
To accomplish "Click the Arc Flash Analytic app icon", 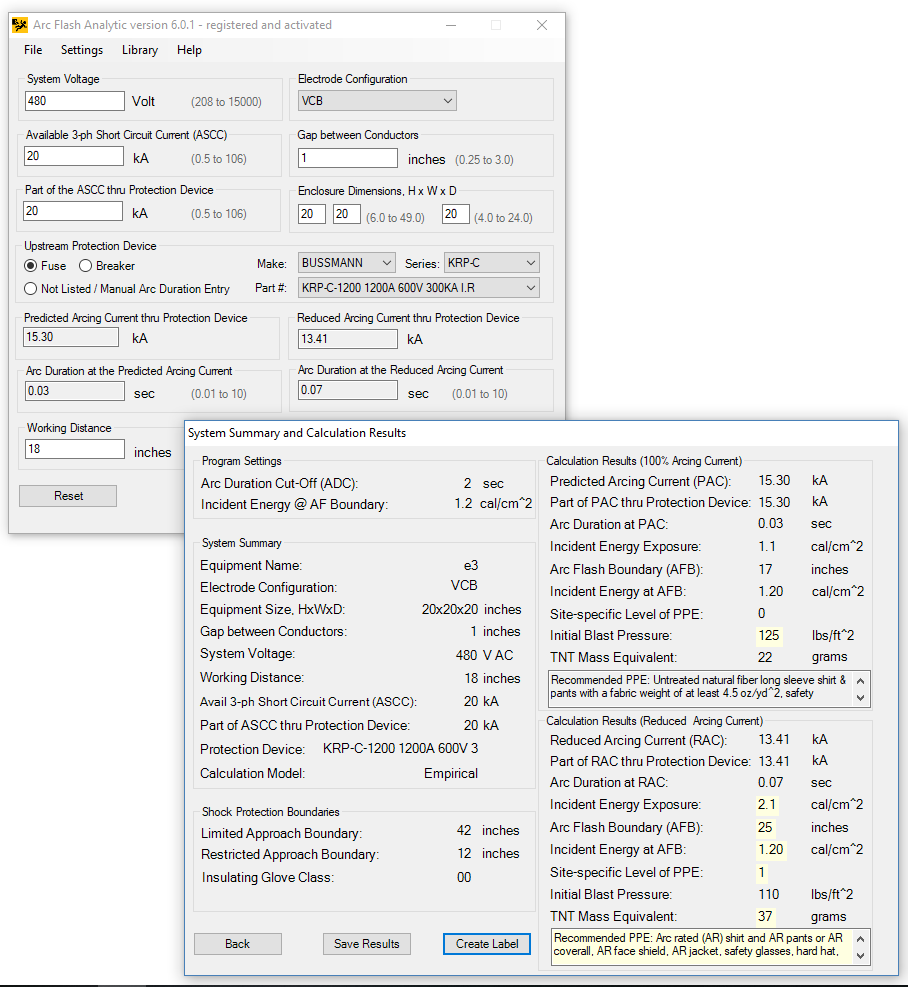I will [x=19, y=26].
